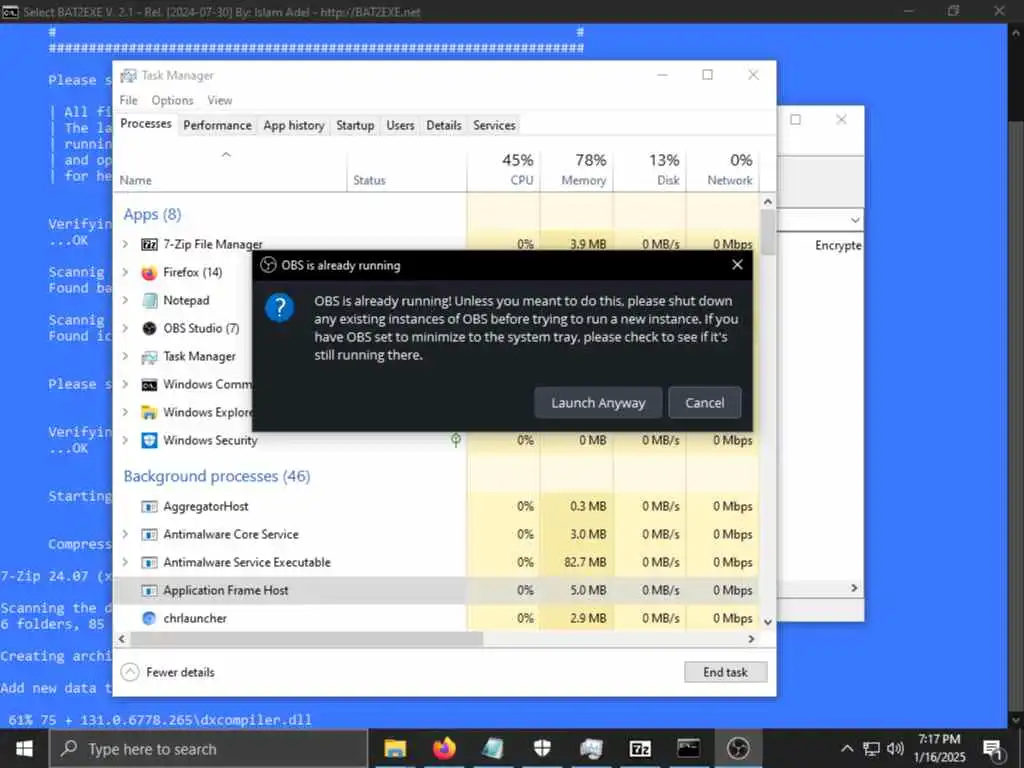Click Windows Explorer icon in process list
Image resolution: width=1024 pixels, height=768 pixels.
150,413
